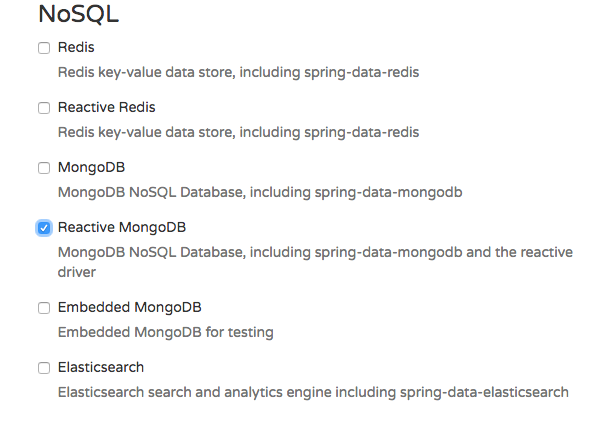Image resolution: width=610 pixels, height=421 pixels.
Task: Toggle the Elasticsearch checkbox
Action: click(x=44, y=368)
